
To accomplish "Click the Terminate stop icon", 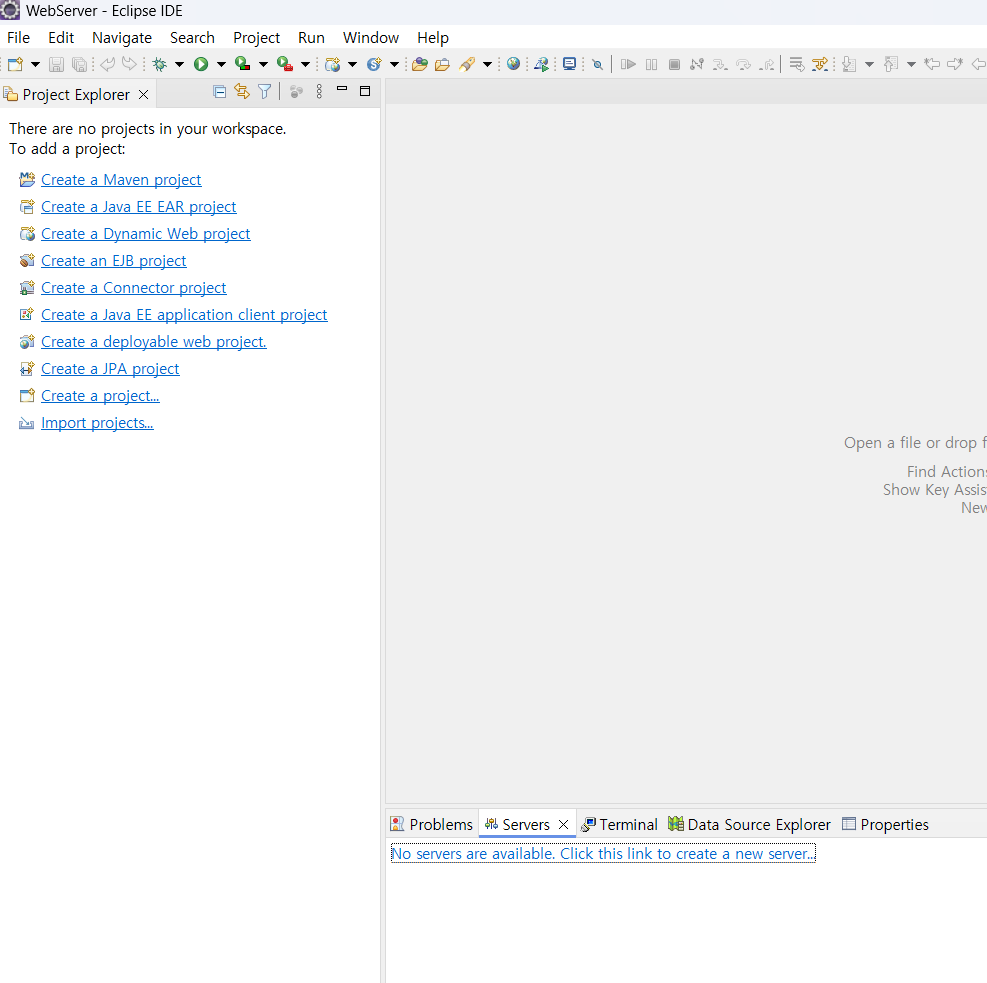I will pyautogui.click(x=674, y=64).
